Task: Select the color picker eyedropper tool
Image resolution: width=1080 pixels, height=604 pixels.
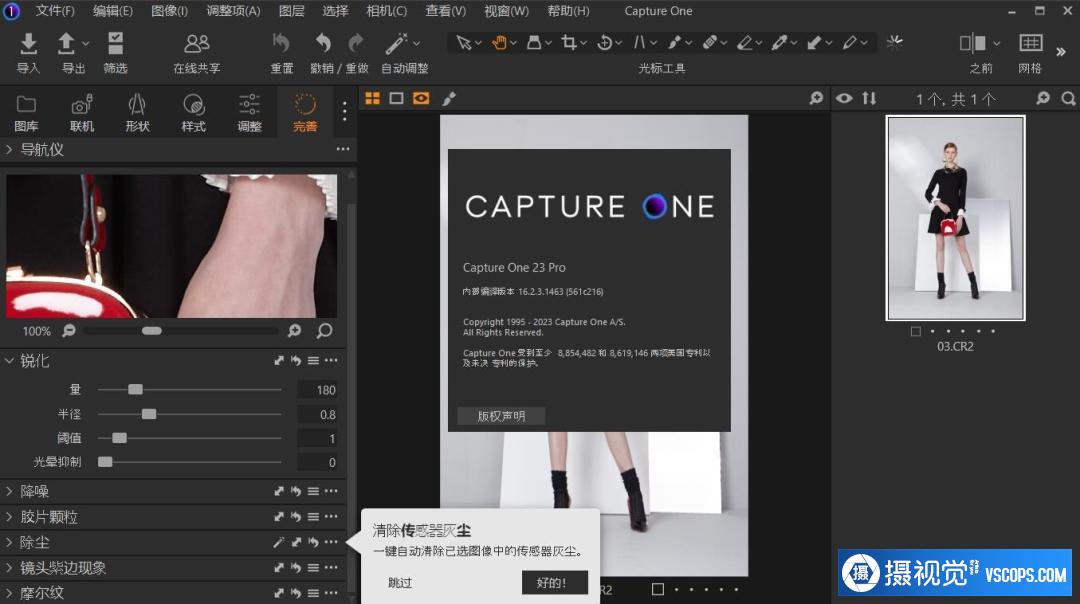Action: click(x=780, y=43)
